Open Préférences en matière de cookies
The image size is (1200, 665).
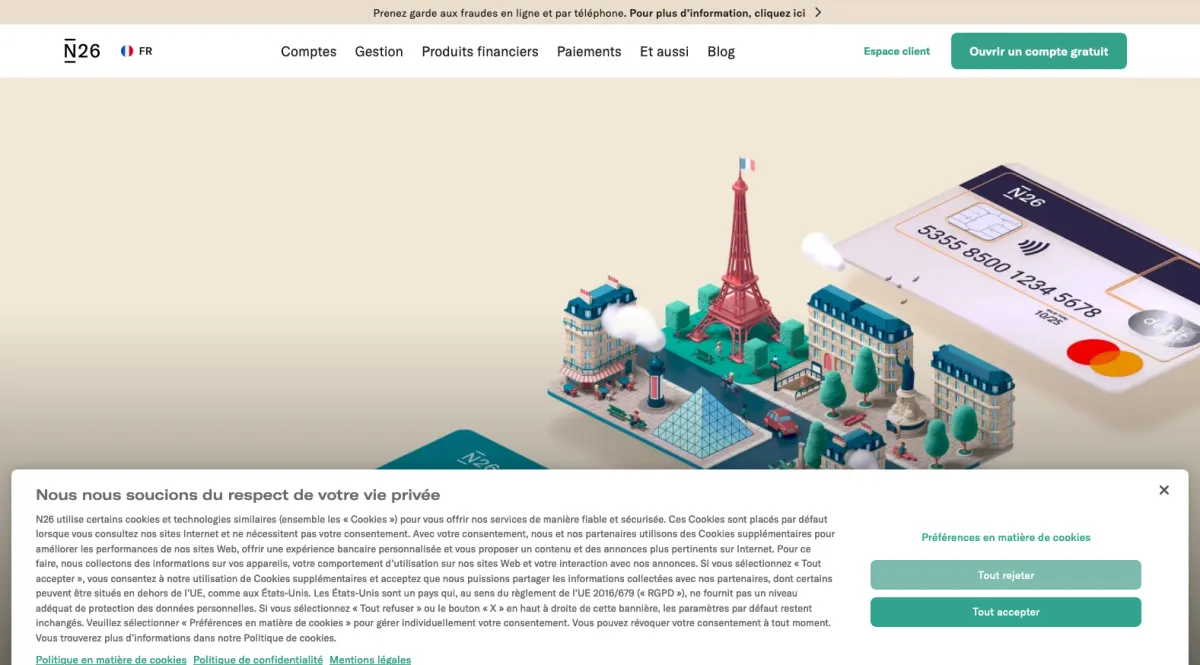click(1006, 537)
